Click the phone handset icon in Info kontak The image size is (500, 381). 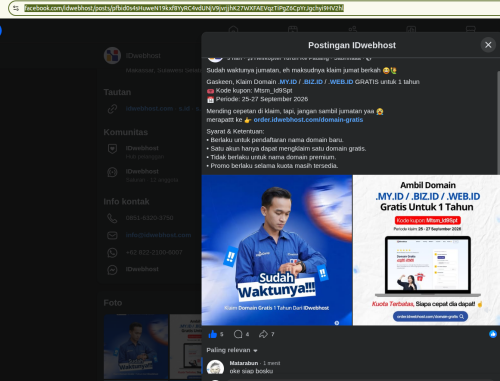click(112, 218)
